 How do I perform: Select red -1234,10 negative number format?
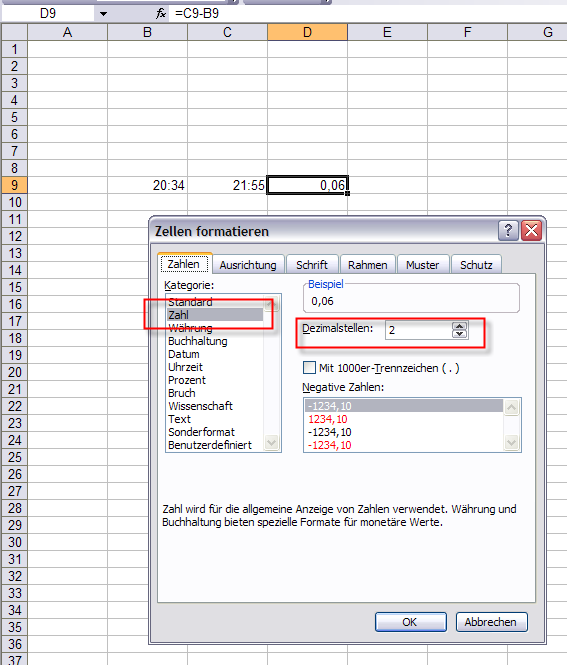(x=330, y=445)
